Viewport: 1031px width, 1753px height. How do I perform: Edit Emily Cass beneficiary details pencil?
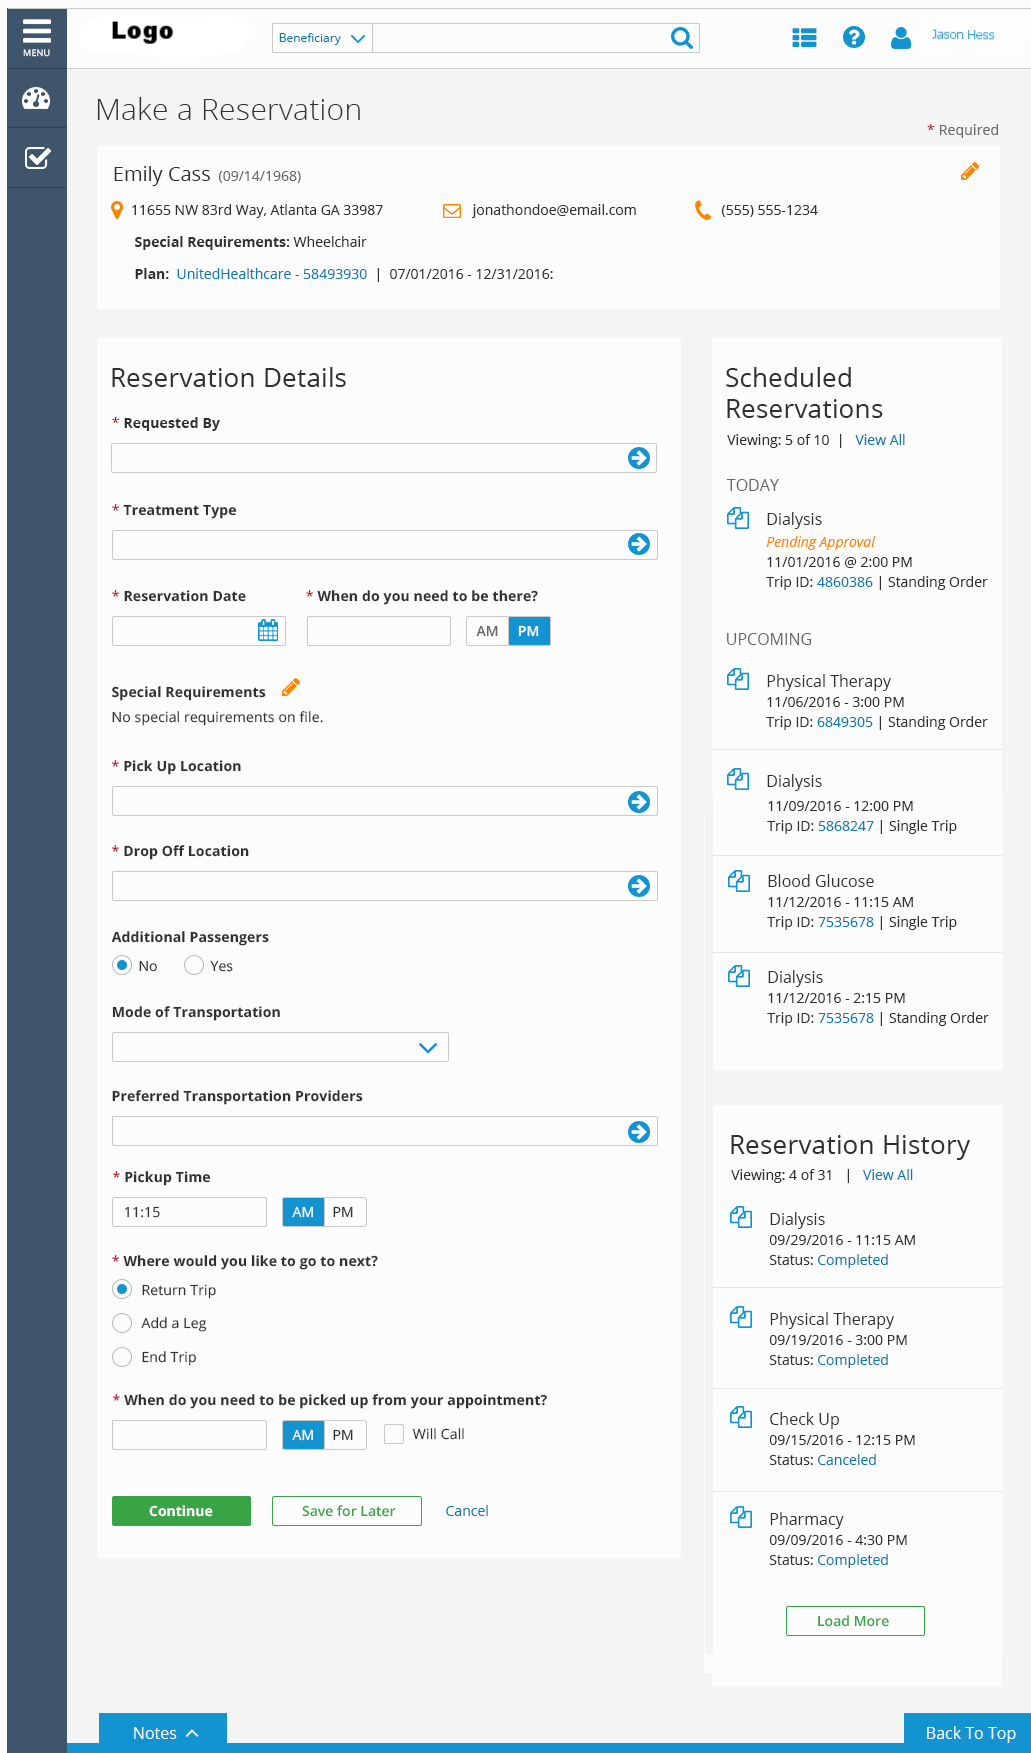(x=969, y=172)
